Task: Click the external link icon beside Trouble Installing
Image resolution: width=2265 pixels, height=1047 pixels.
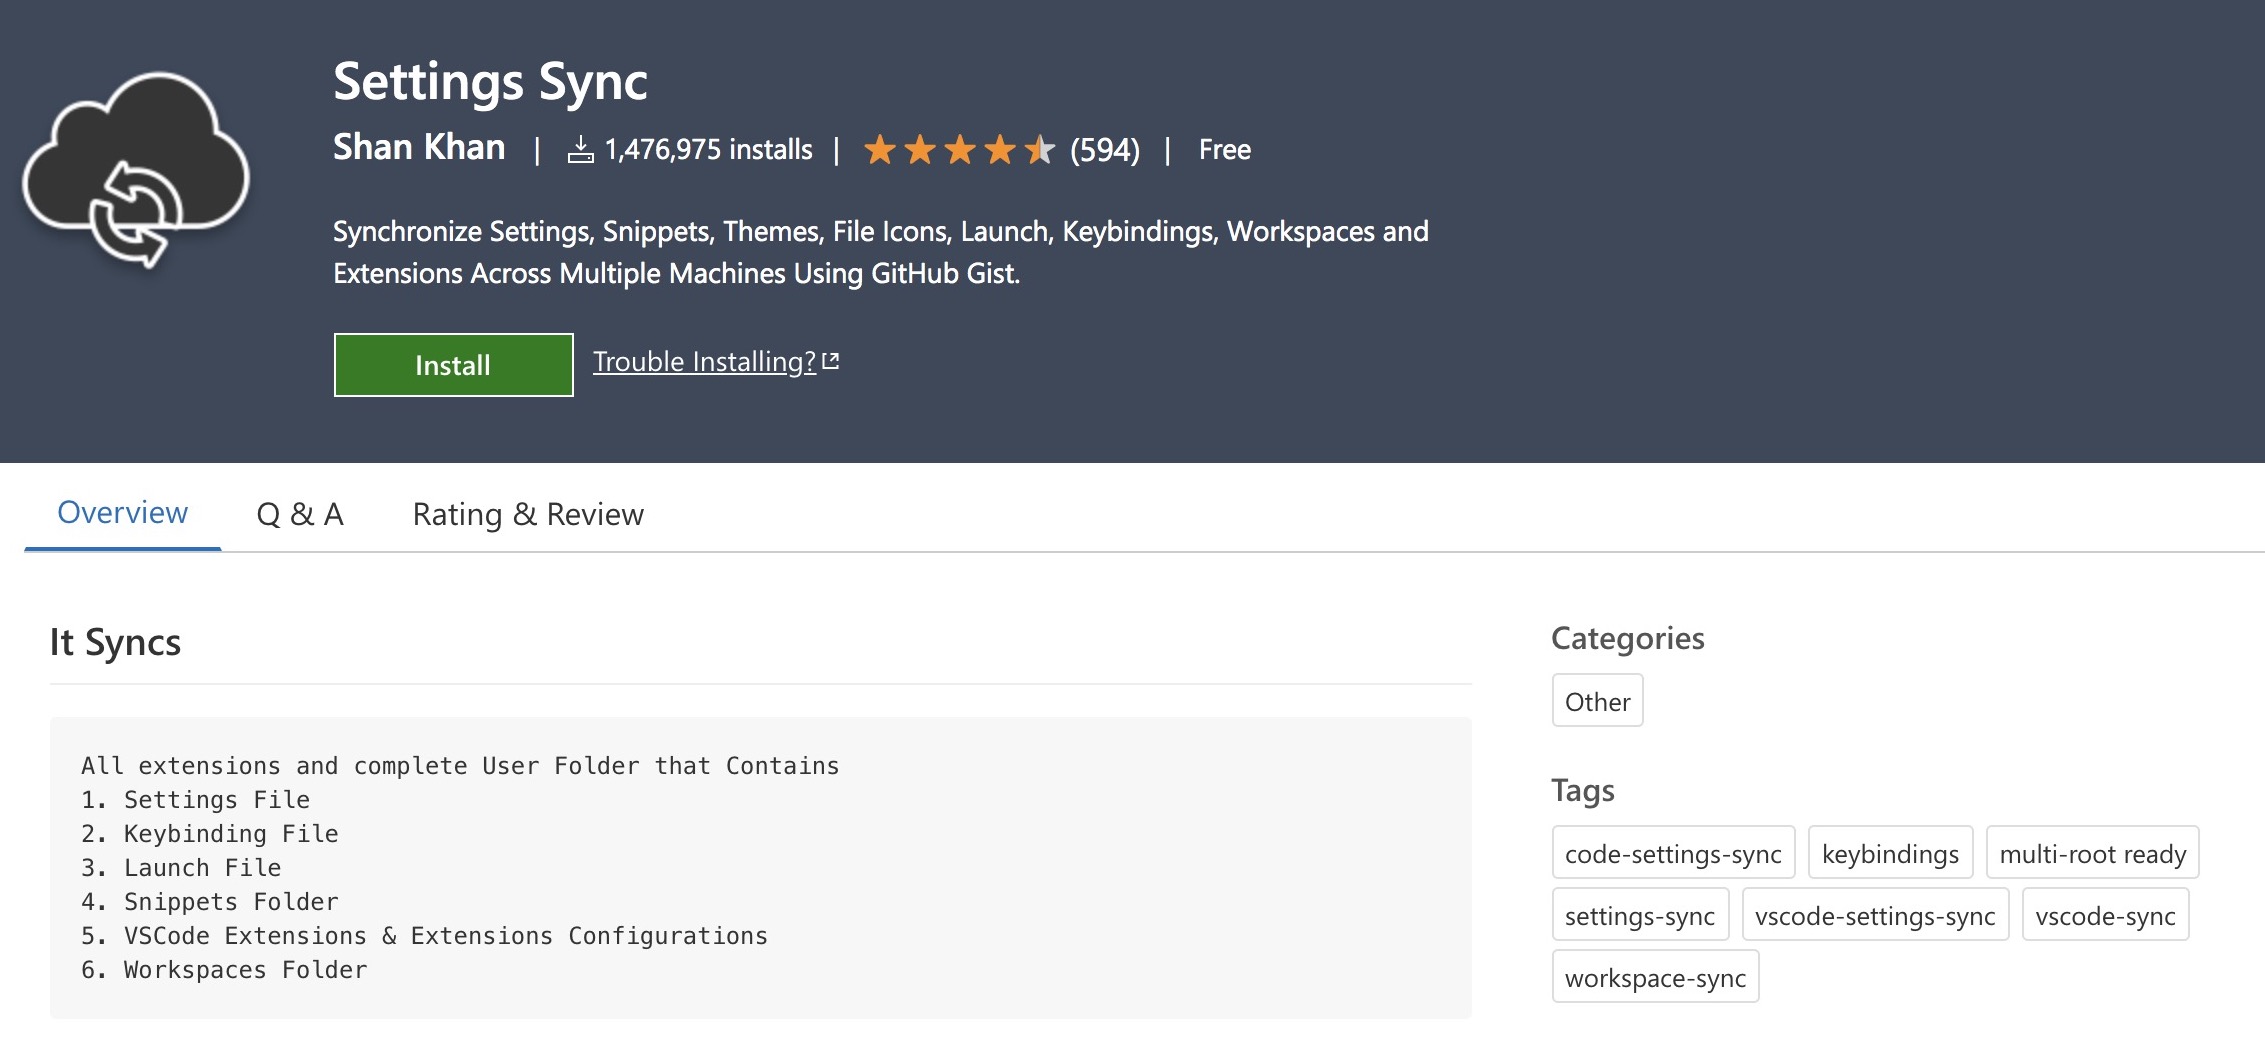Action: pos(830,361)
